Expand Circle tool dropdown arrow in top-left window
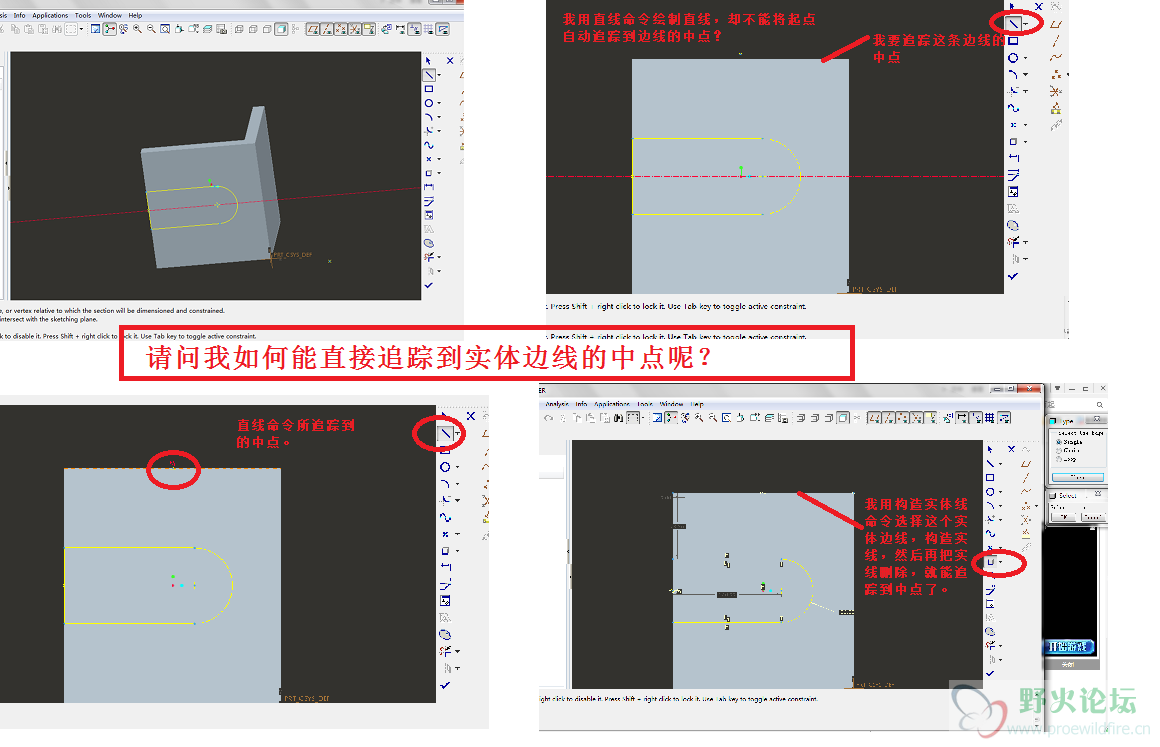Screen dimensions: 1160x747 [x=439, y=103]
